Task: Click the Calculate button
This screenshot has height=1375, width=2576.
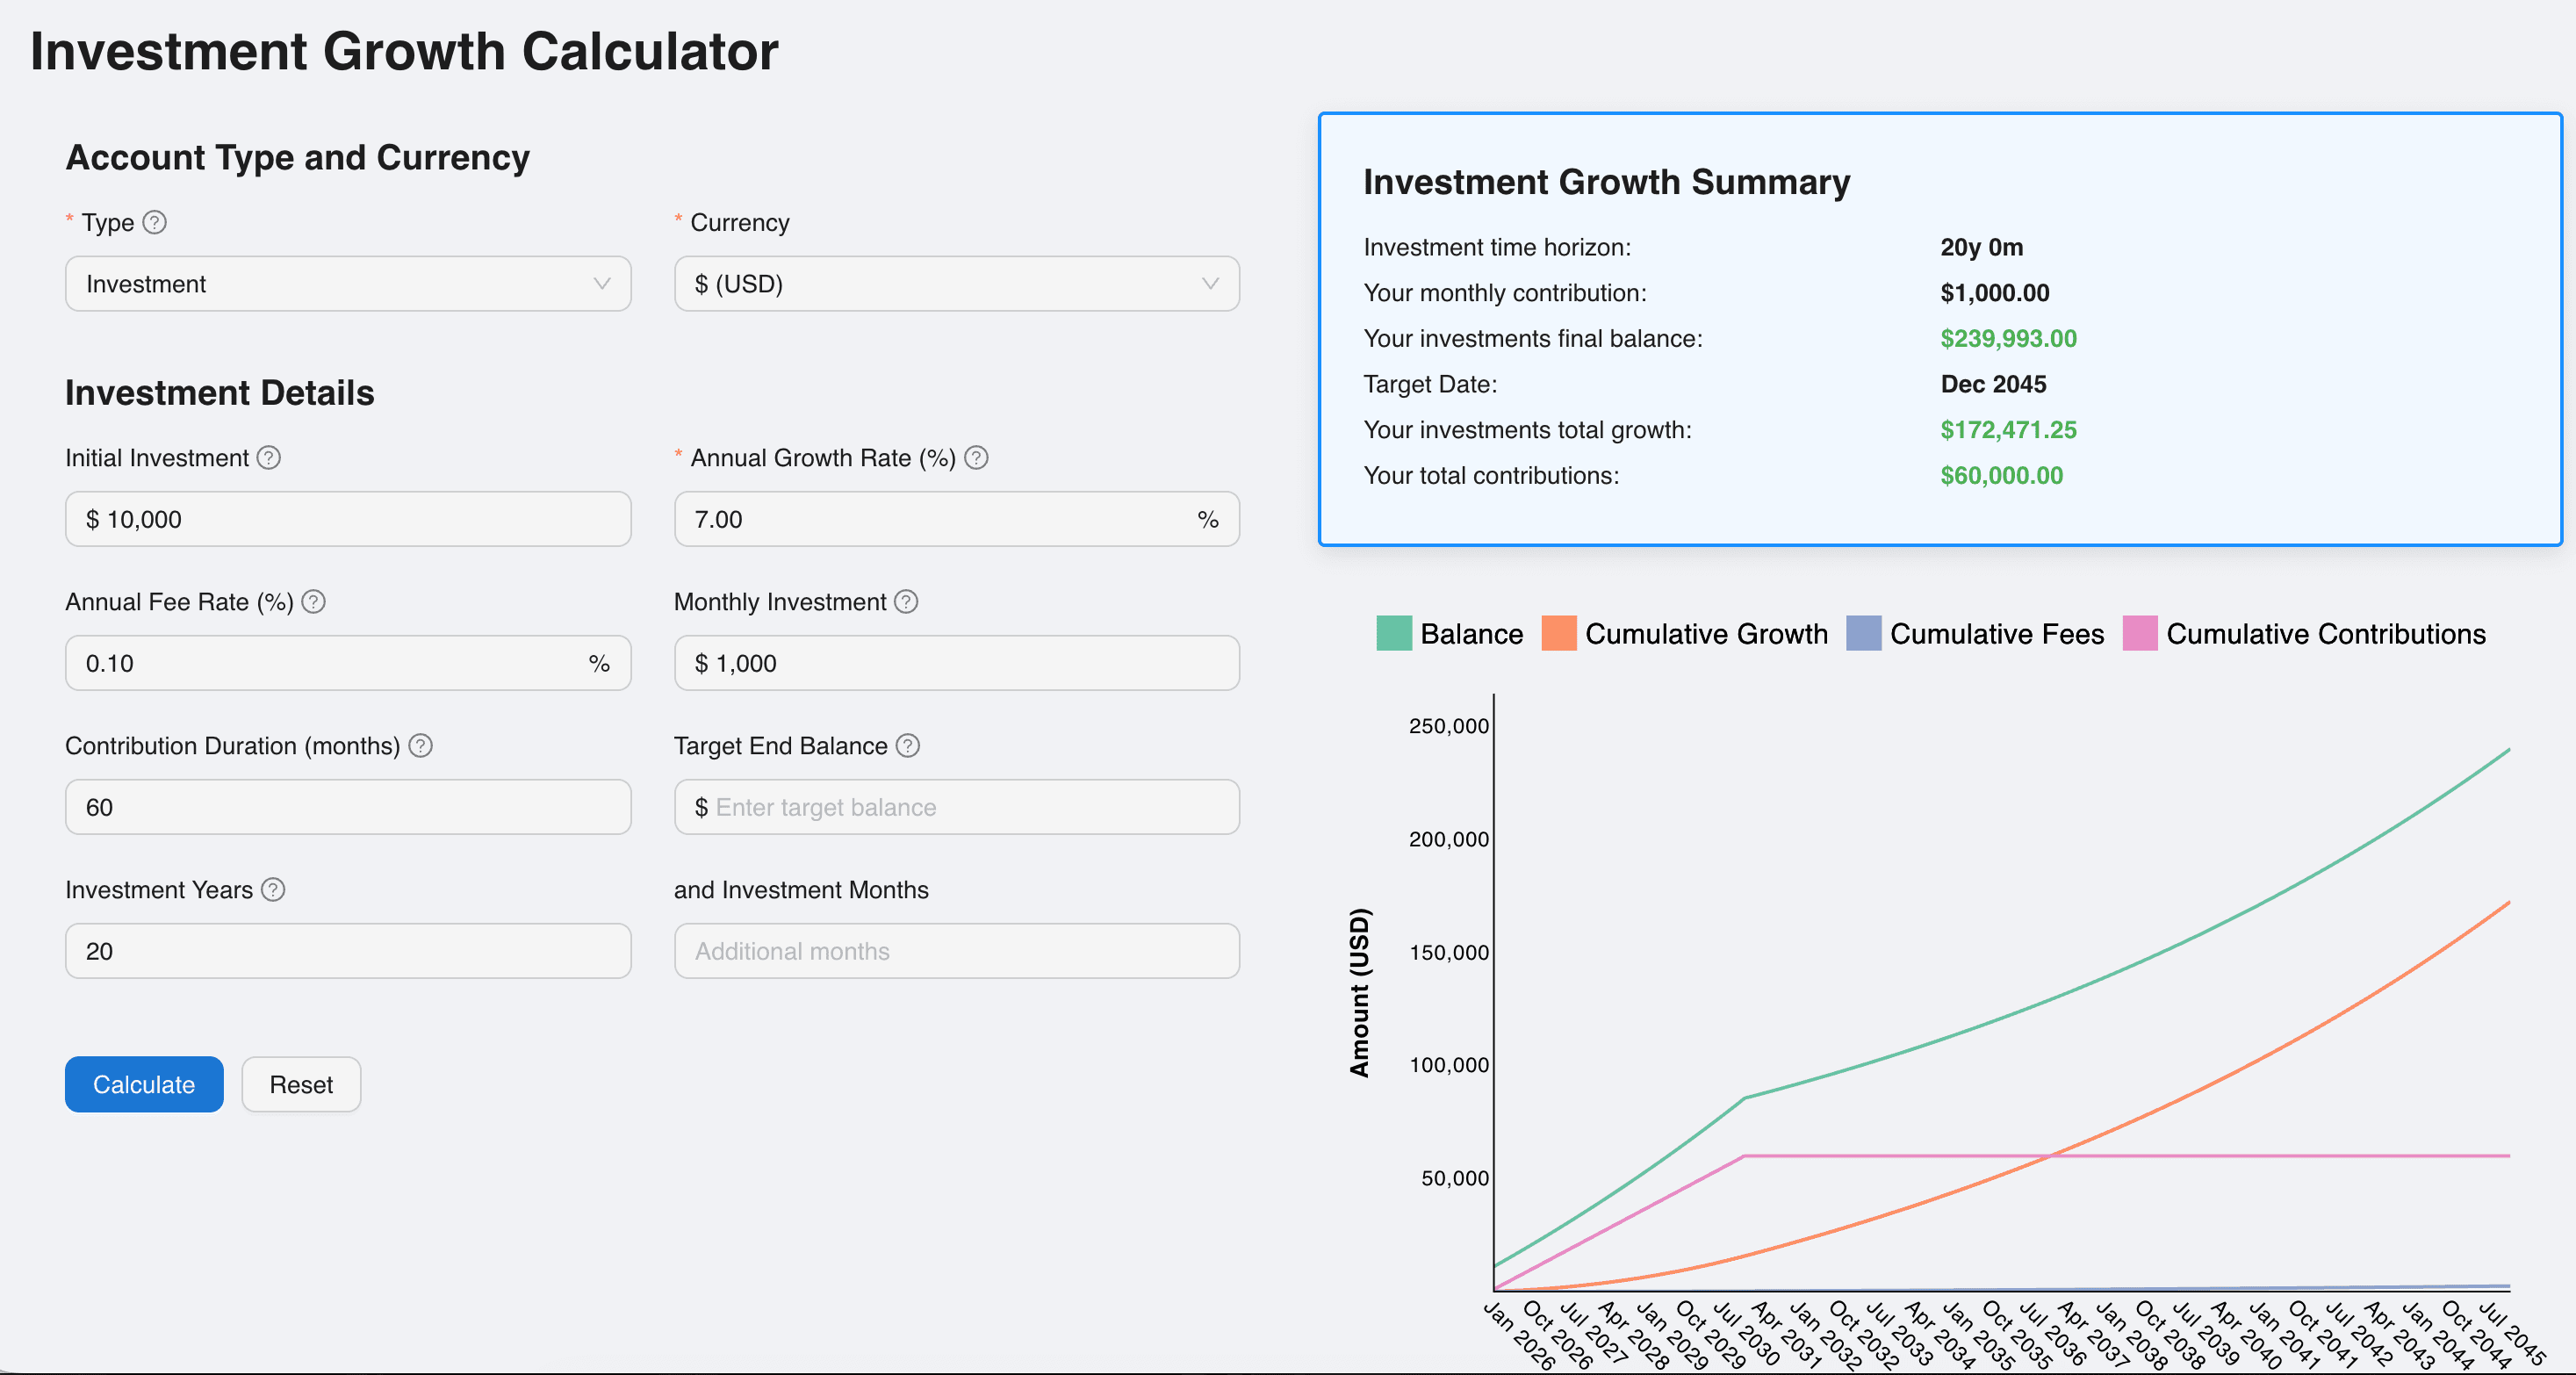Action: (143, 1084)
